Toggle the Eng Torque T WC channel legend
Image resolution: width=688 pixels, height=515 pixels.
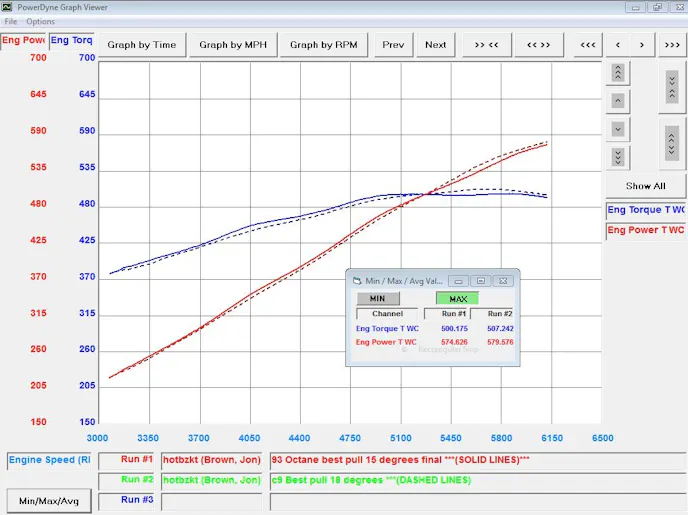coord(646,210)
